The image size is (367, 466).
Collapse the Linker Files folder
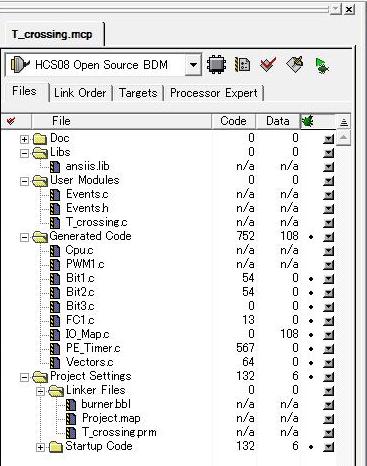click(x=40, y=391)
